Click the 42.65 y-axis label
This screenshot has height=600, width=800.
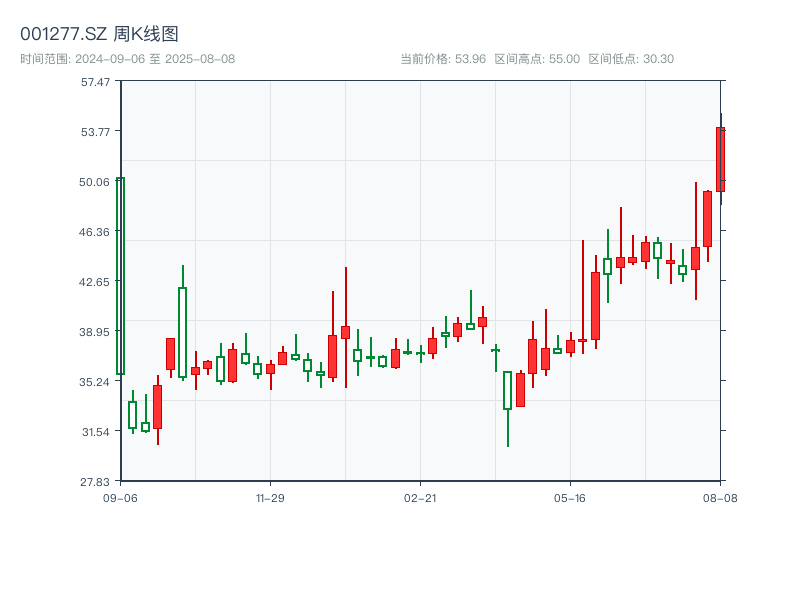96,282
